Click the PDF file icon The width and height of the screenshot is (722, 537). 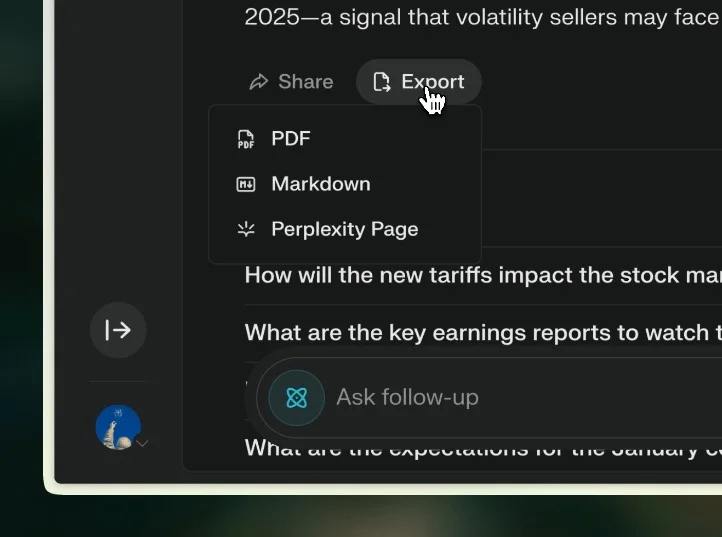245,139
